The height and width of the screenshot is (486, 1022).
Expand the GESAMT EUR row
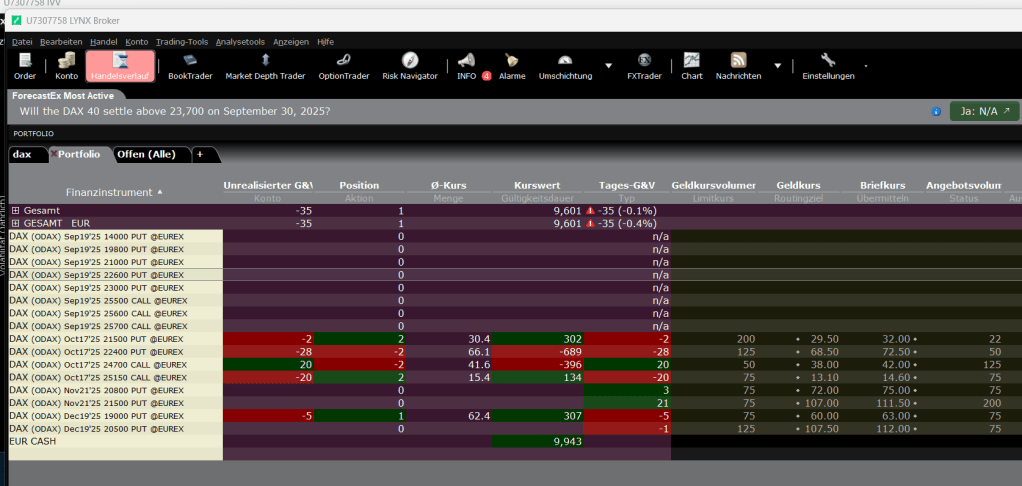click(15, 223)
